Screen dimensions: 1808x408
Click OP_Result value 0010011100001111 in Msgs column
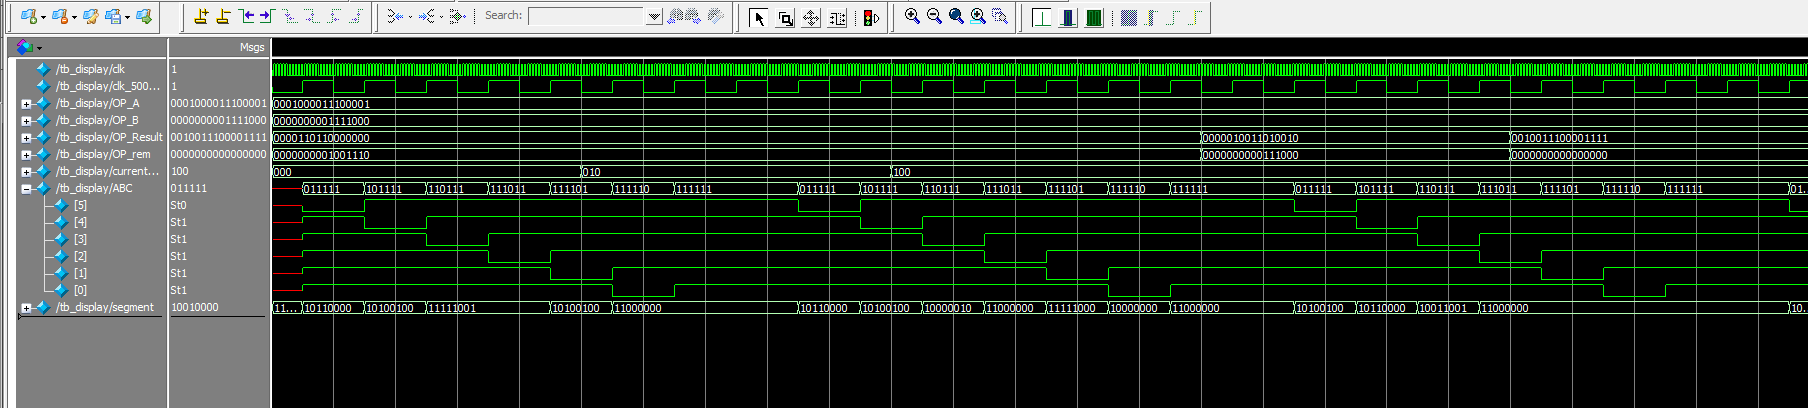pos(219,137)
